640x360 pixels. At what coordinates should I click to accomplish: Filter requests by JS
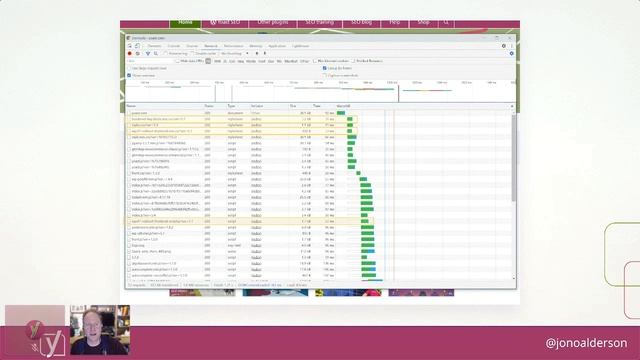coord(225,61)
